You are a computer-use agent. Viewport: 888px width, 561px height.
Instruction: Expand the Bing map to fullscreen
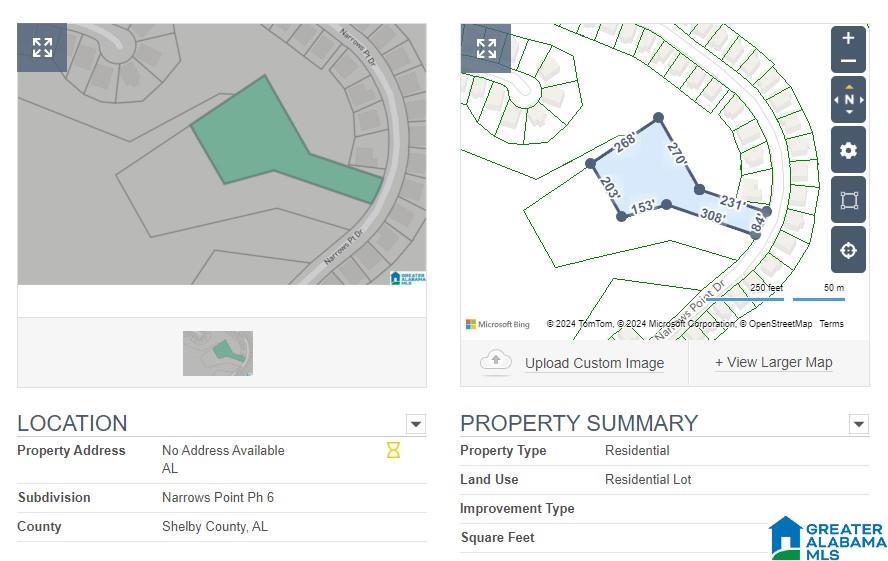pyautogui.click(x=486, y=49)
